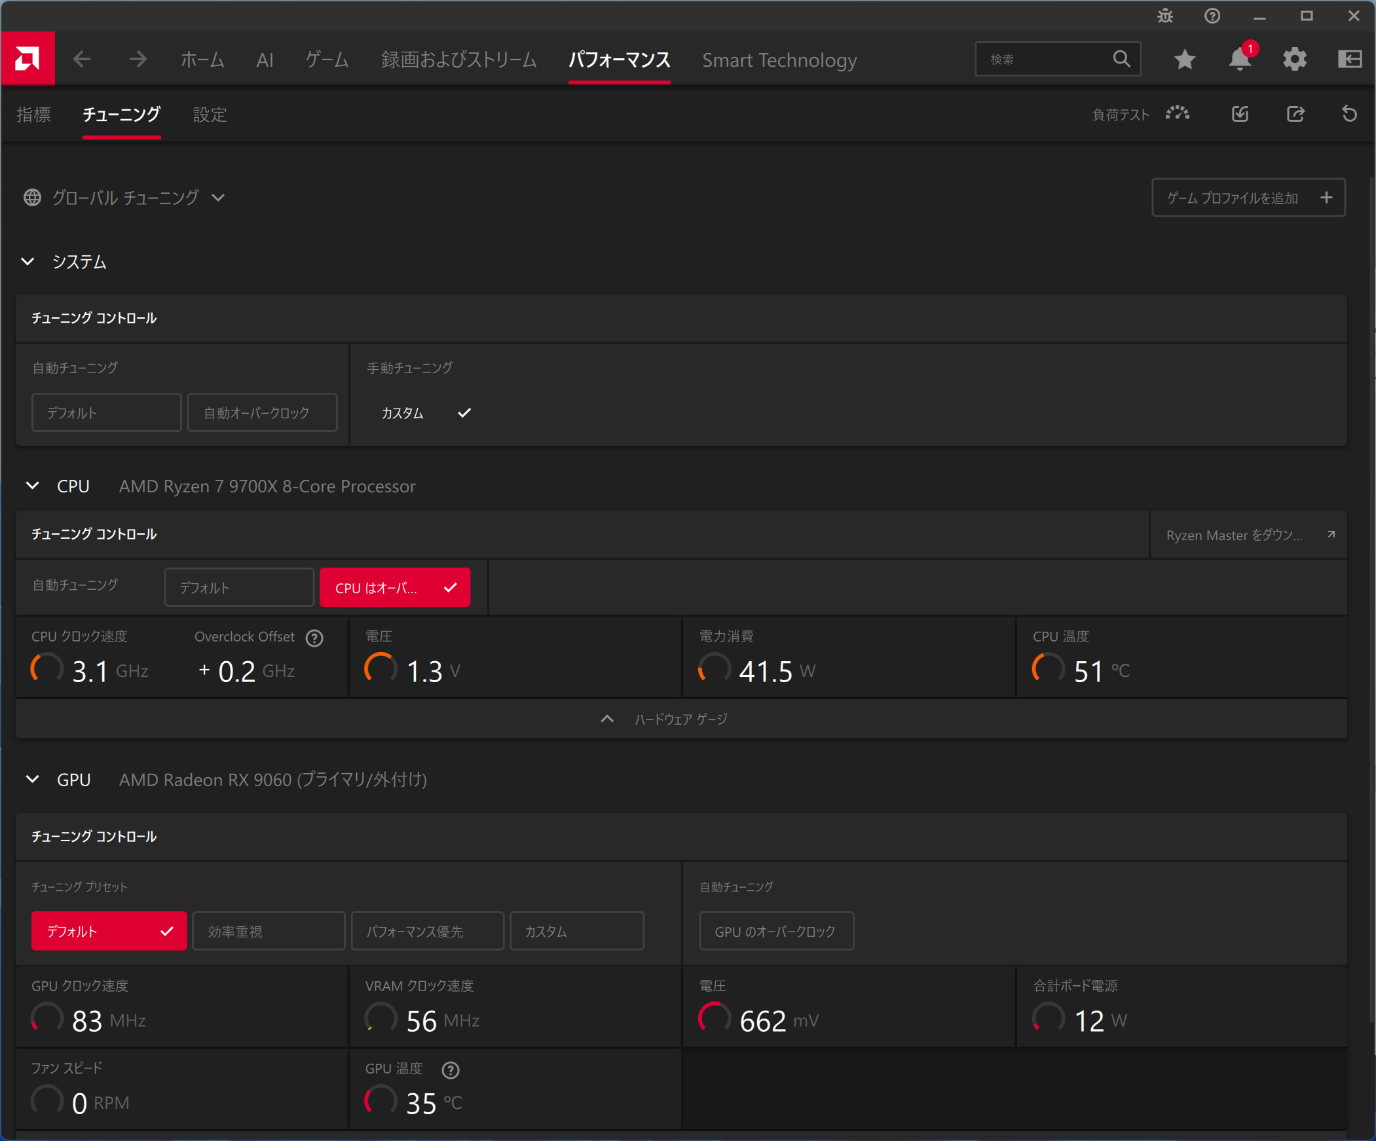Click the AMD Ryzen 7 9700X 8-Core Processor text

point(267,486)
